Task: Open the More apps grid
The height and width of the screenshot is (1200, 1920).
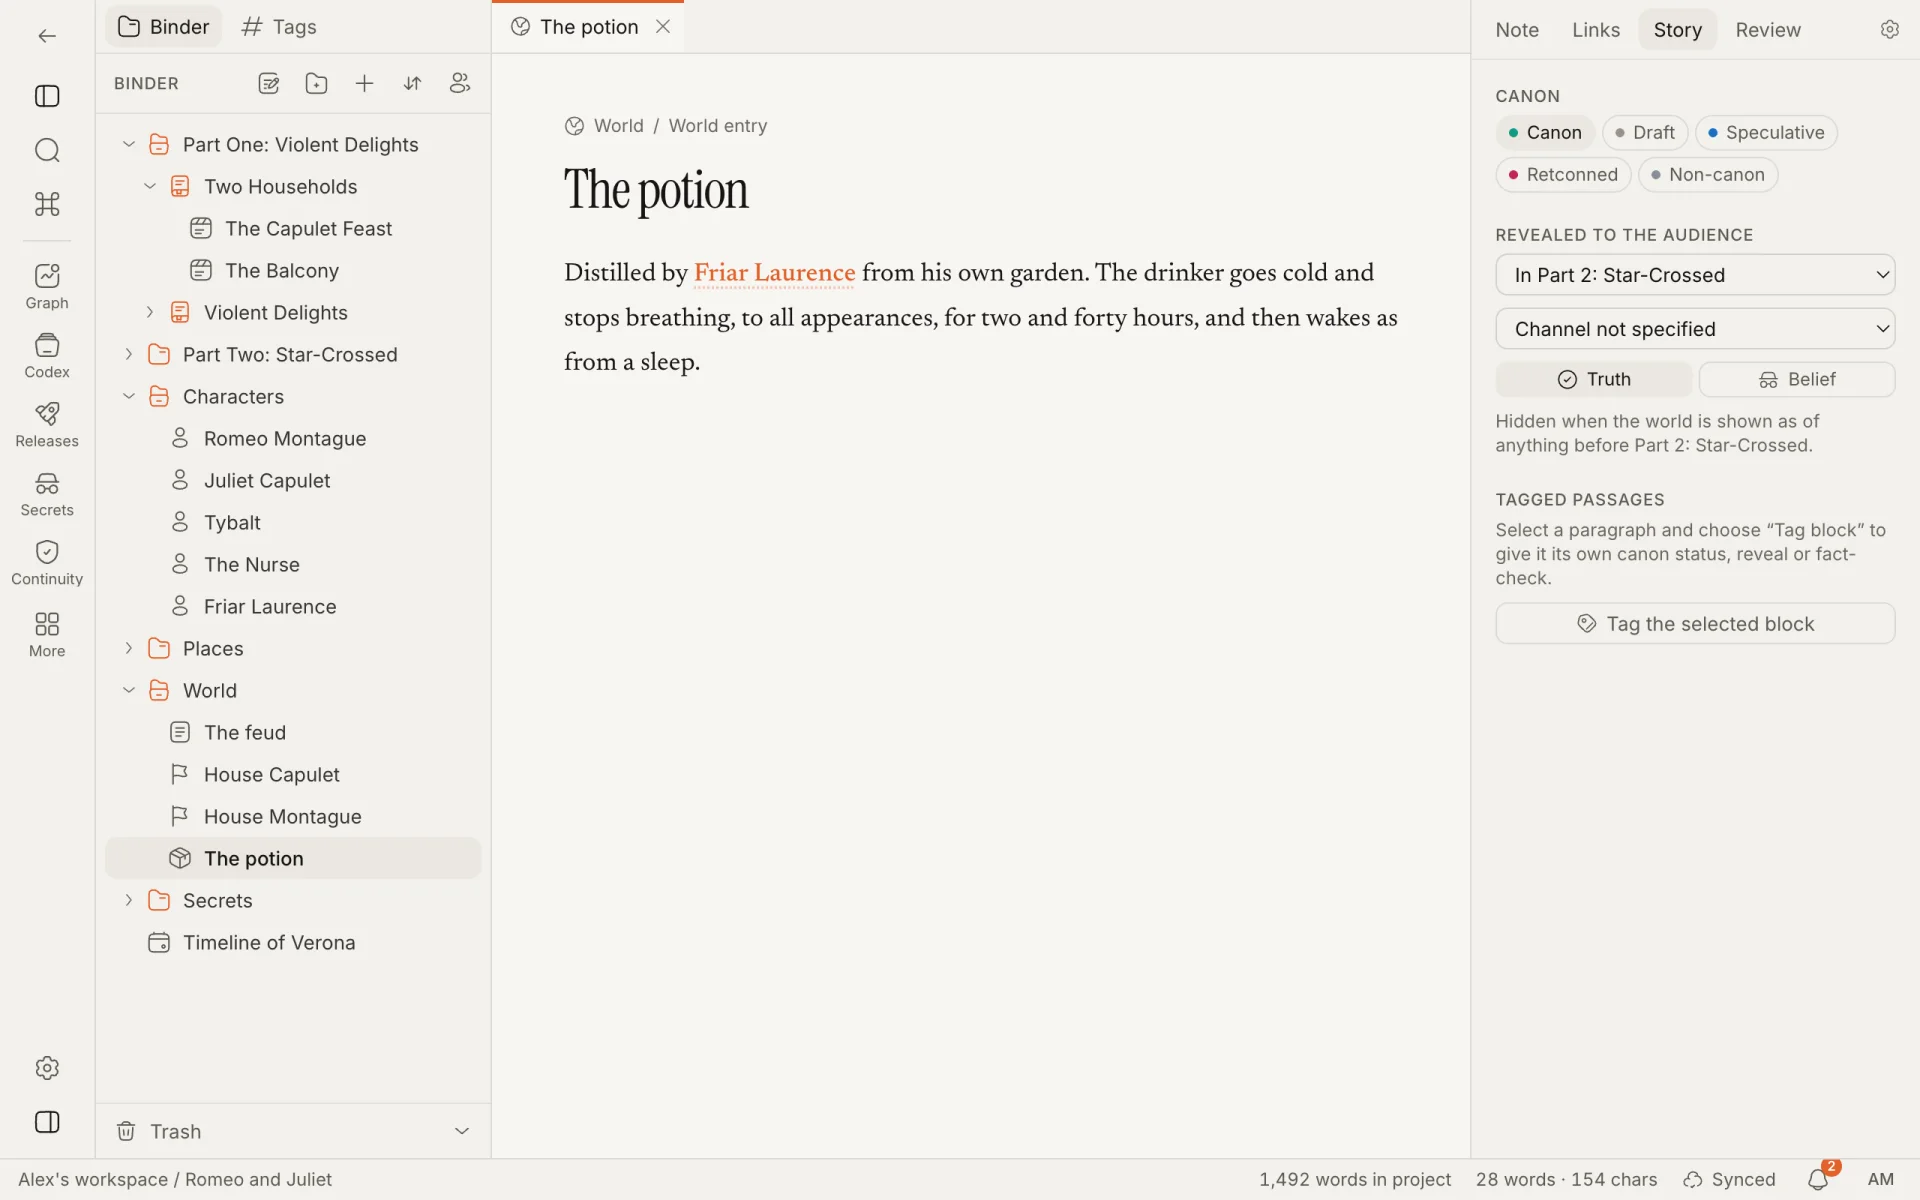Action: click(47, 635)
